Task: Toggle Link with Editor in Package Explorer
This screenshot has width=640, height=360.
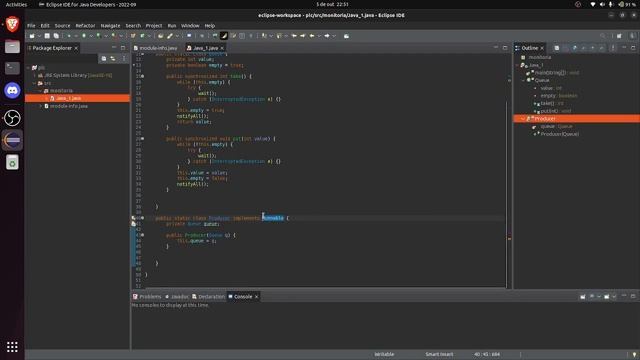Action: 113,59
